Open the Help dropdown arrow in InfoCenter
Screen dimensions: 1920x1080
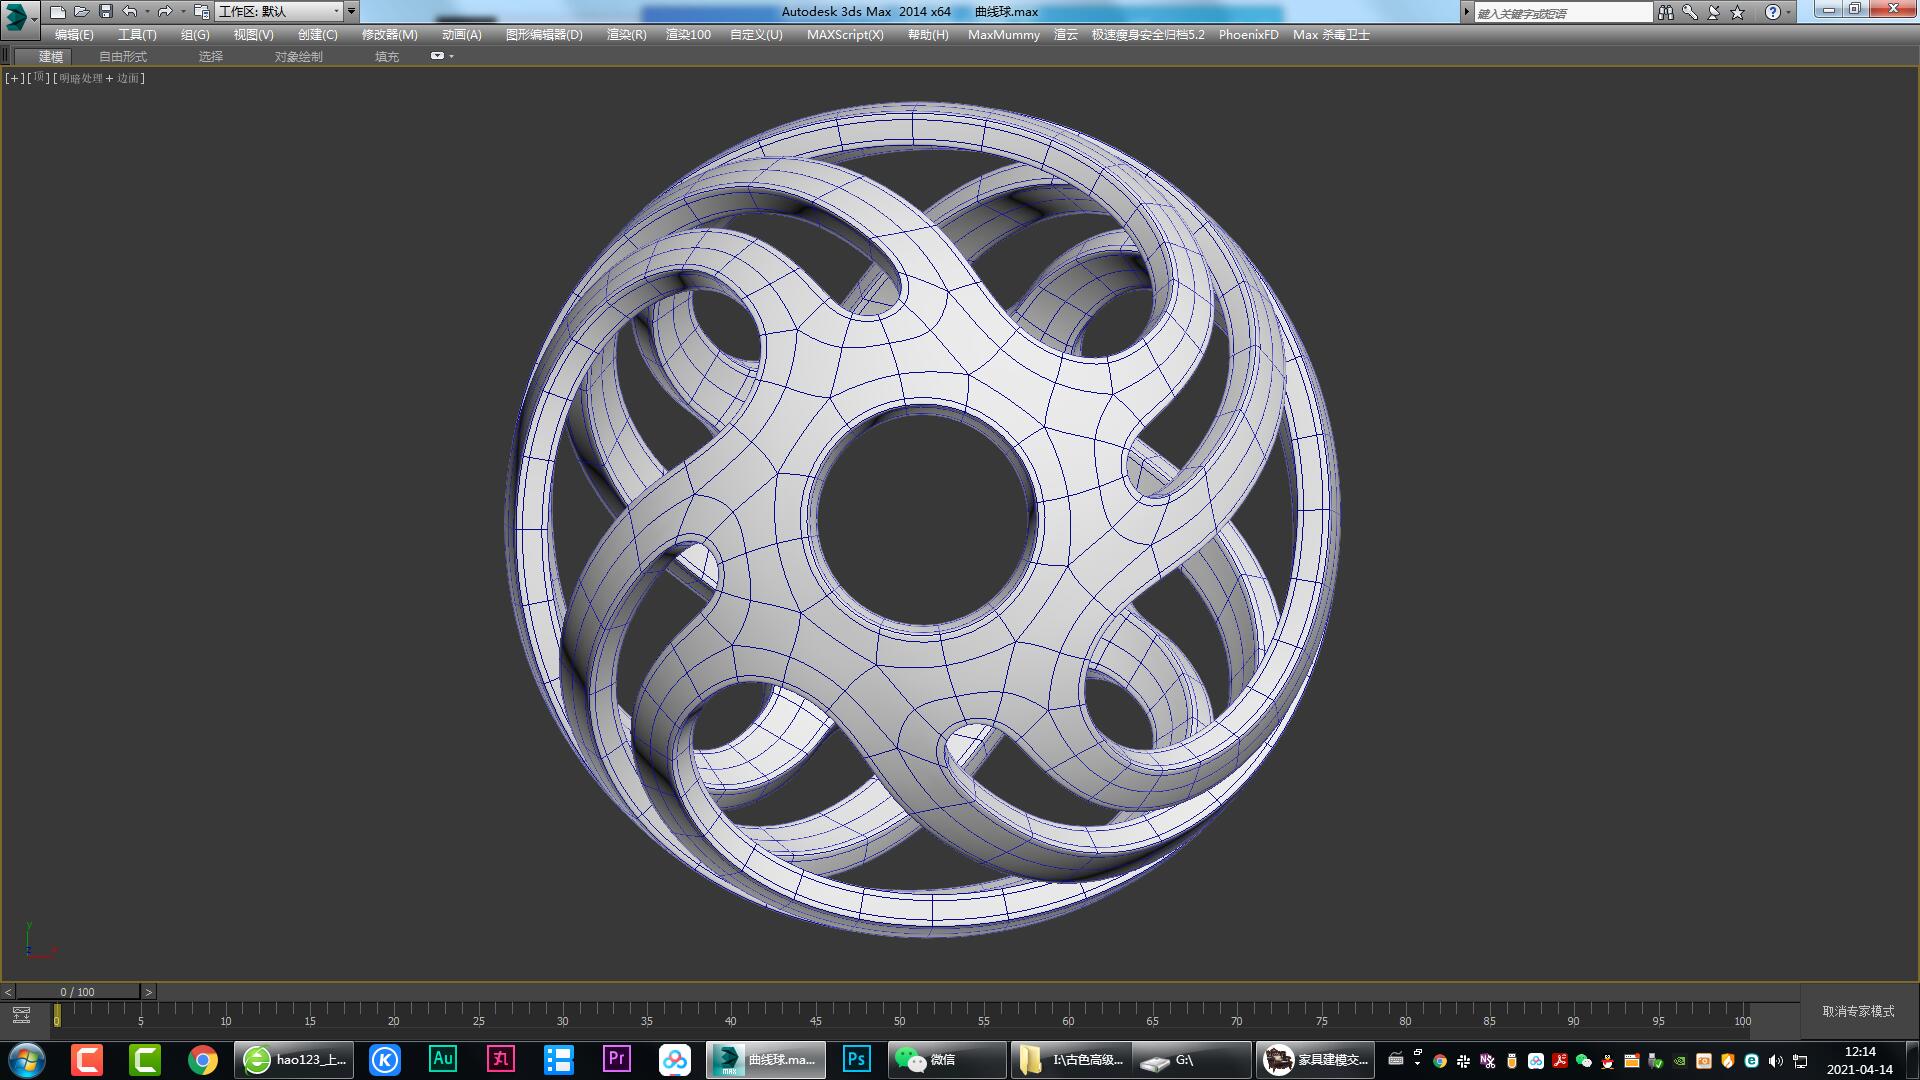tap(1788, 12)
